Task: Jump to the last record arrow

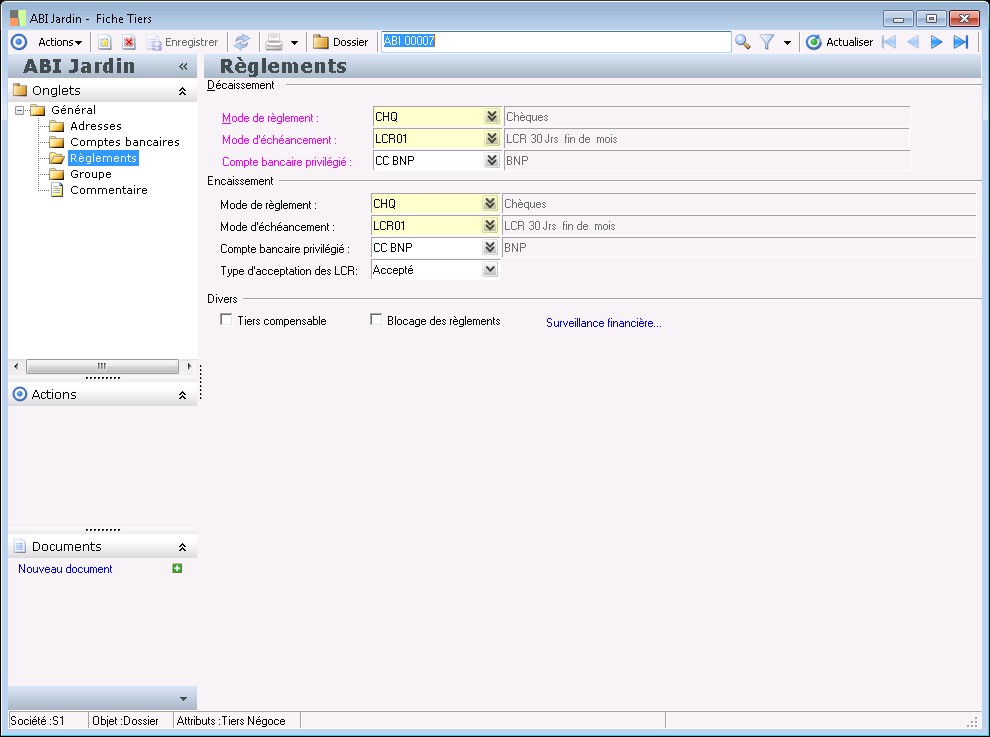Action: coord(961,42)
